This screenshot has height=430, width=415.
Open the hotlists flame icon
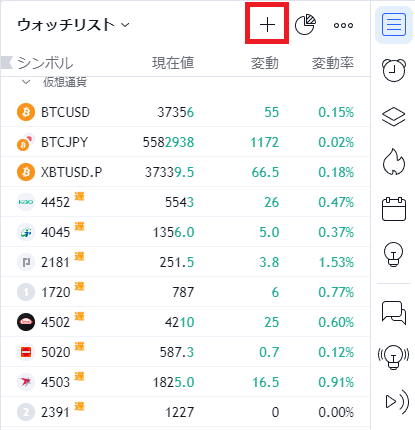[394, 161]
